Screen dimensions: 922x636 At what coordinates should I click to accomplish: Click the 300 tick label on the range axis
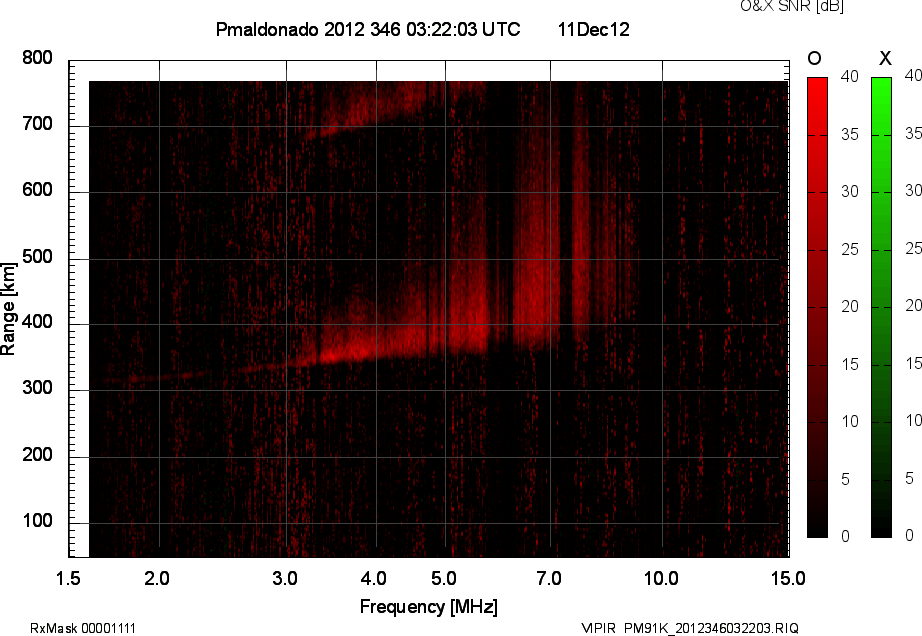(37, 388)
